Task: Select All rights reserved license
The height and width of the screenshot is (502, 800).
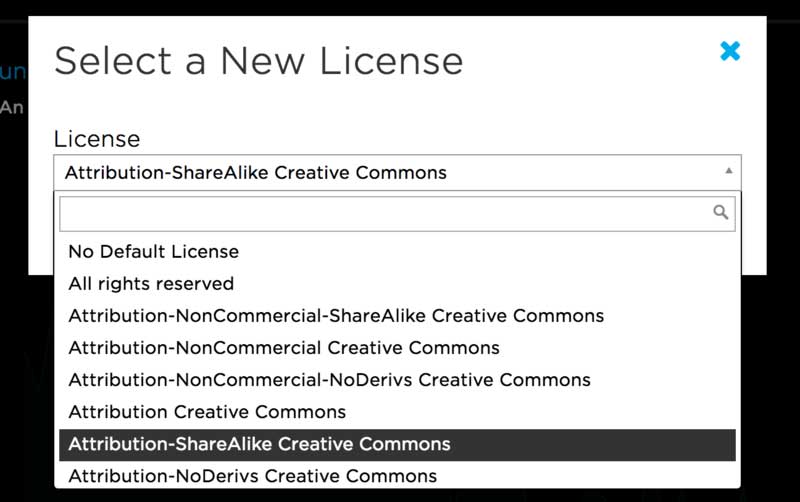Action: (x=151, y=283)
